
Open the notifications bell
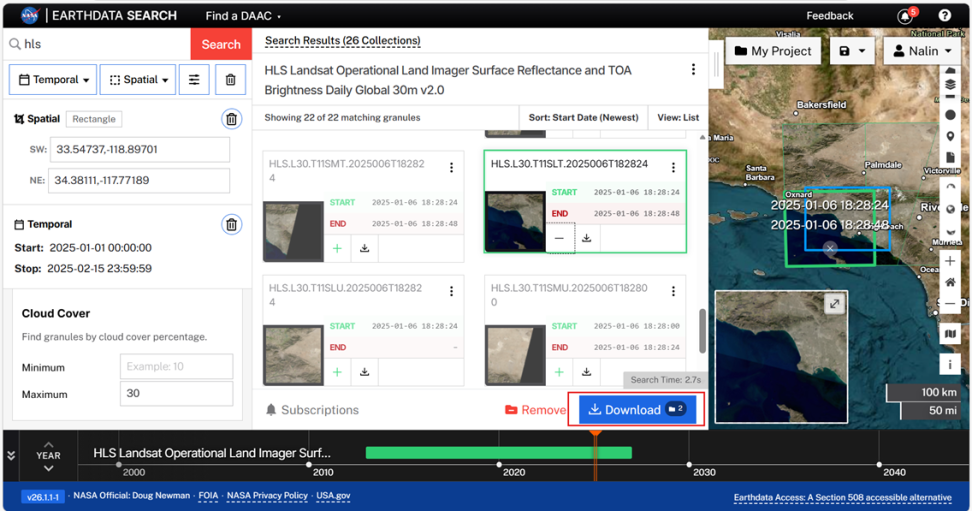[906, 16]
